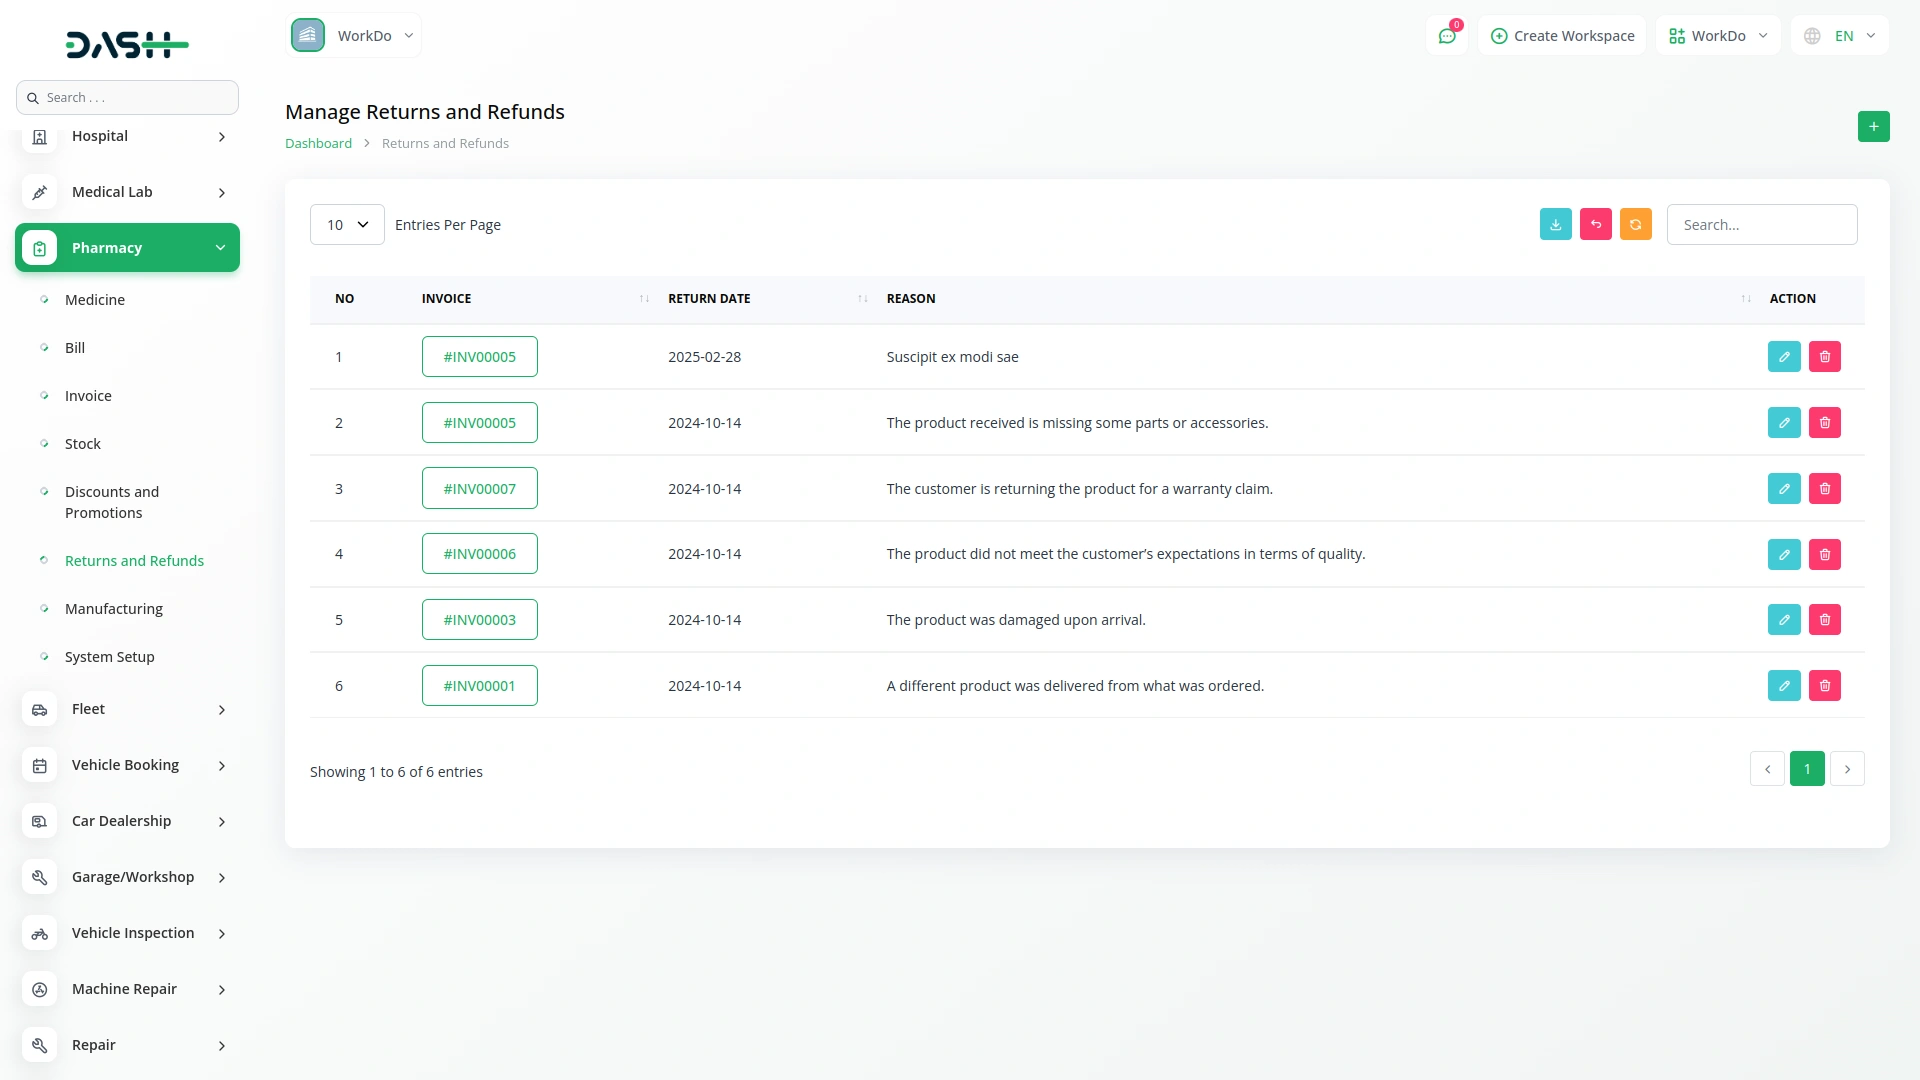Open the EN language dropdown
The width and height of the screenshot is (1920, 1080).
coord(1840,36)
